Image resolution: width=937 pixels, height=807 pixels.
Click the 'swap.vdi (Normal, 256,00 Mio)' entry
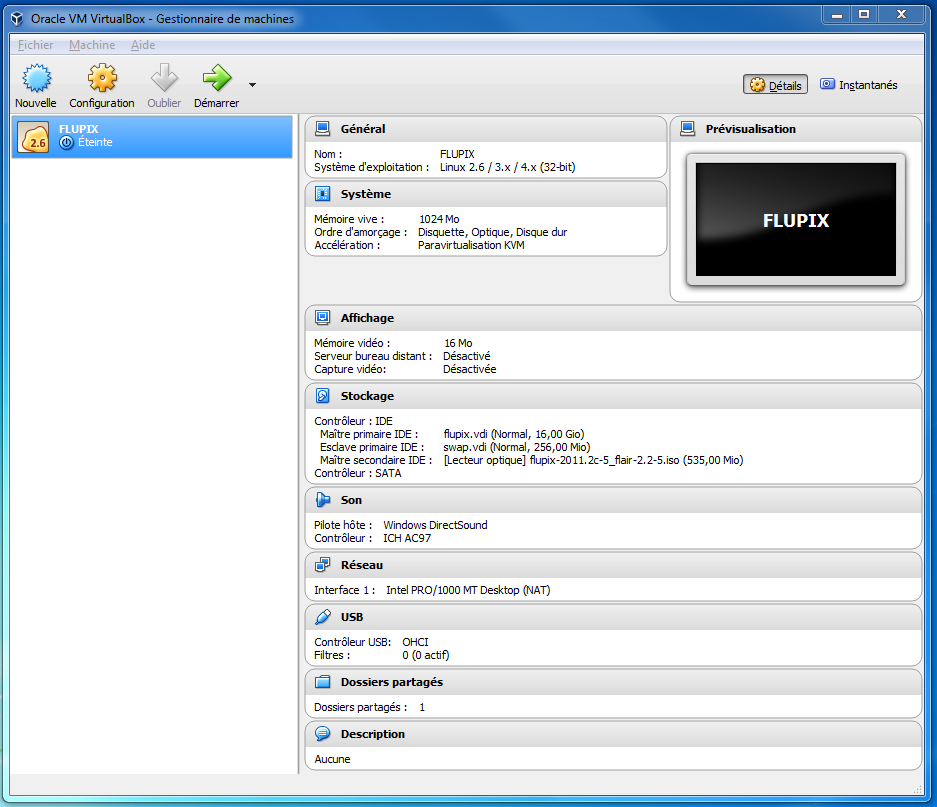(x=516, y=447)
